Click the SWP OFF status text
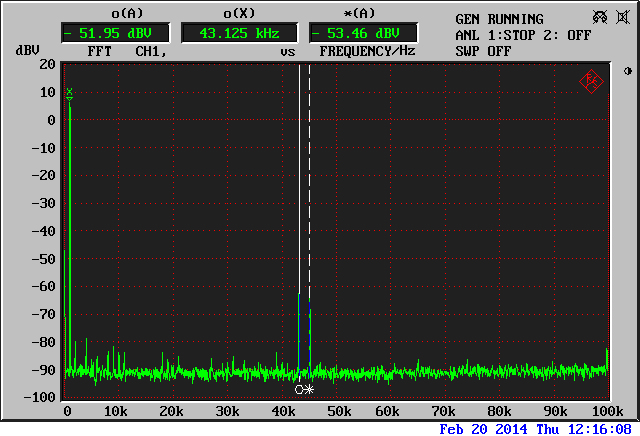 coord(483,51)
